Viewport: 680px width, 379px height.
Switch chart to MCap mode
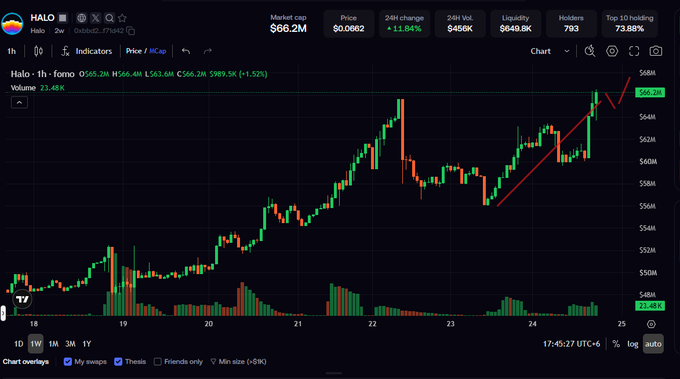pyautogui.click(x=157, y=51)
